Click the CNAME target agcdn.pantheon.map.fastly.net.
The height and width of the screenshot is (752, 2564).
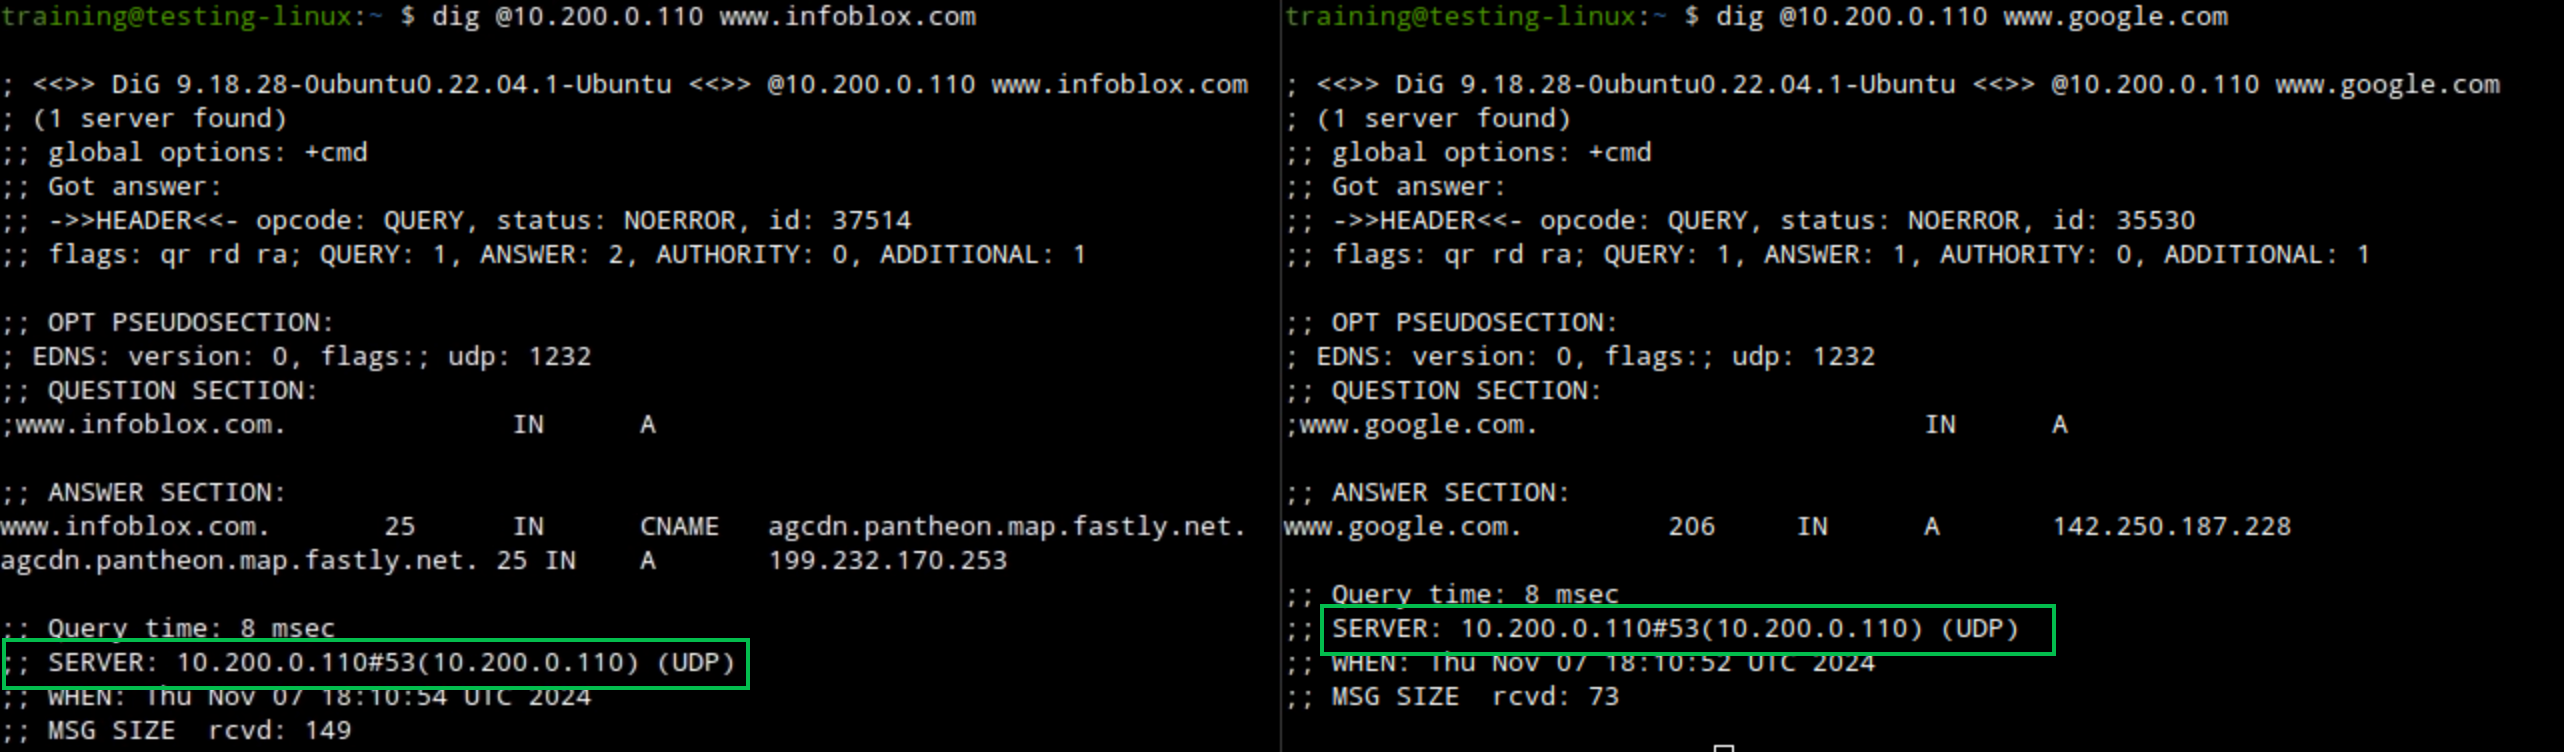pos(1006,527)
